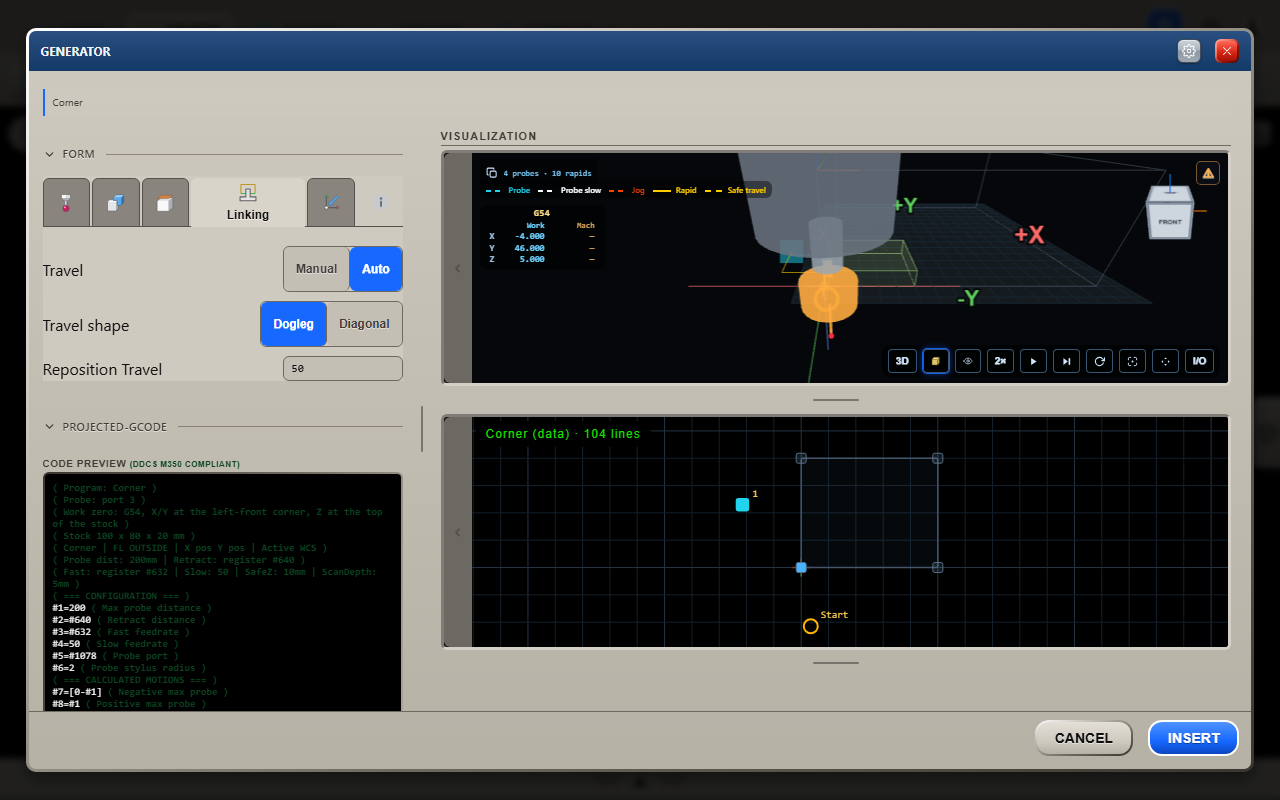Click the '#1=200' code line

pos(132,608)
